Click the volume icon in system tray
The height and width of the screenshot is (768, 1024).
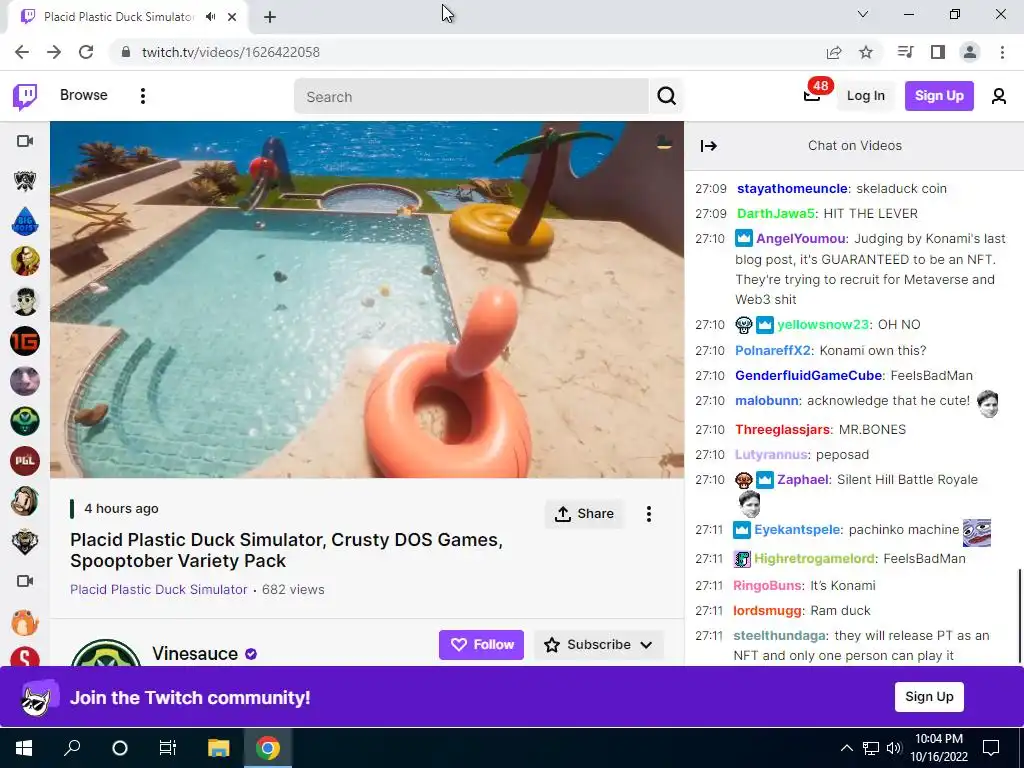tap(894, 748)
